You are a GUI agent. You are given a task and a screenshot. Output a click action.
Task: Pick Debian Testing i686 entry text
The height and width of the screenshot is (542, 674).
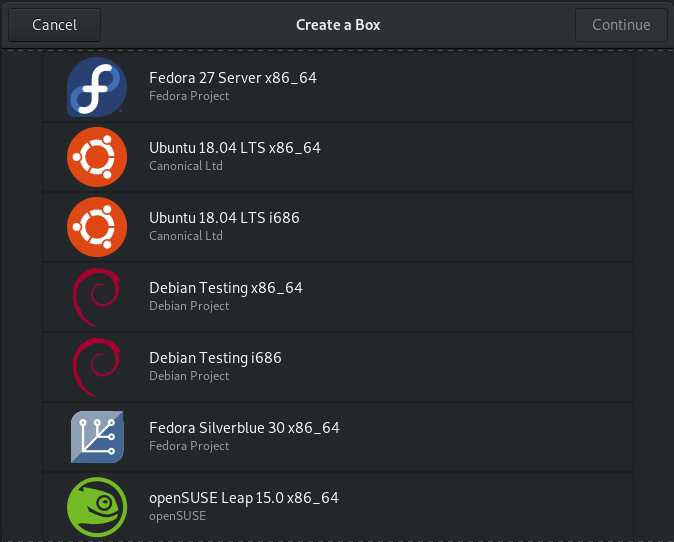(215, 358)
